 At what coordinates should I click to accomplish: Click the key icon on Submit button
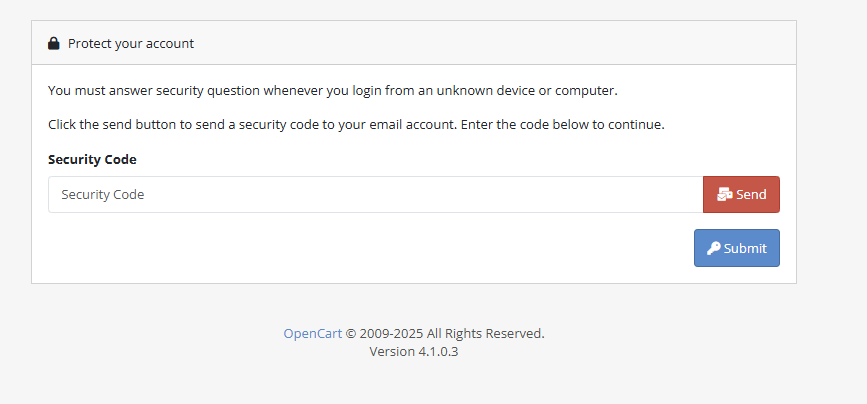click(x=713, y=248)
